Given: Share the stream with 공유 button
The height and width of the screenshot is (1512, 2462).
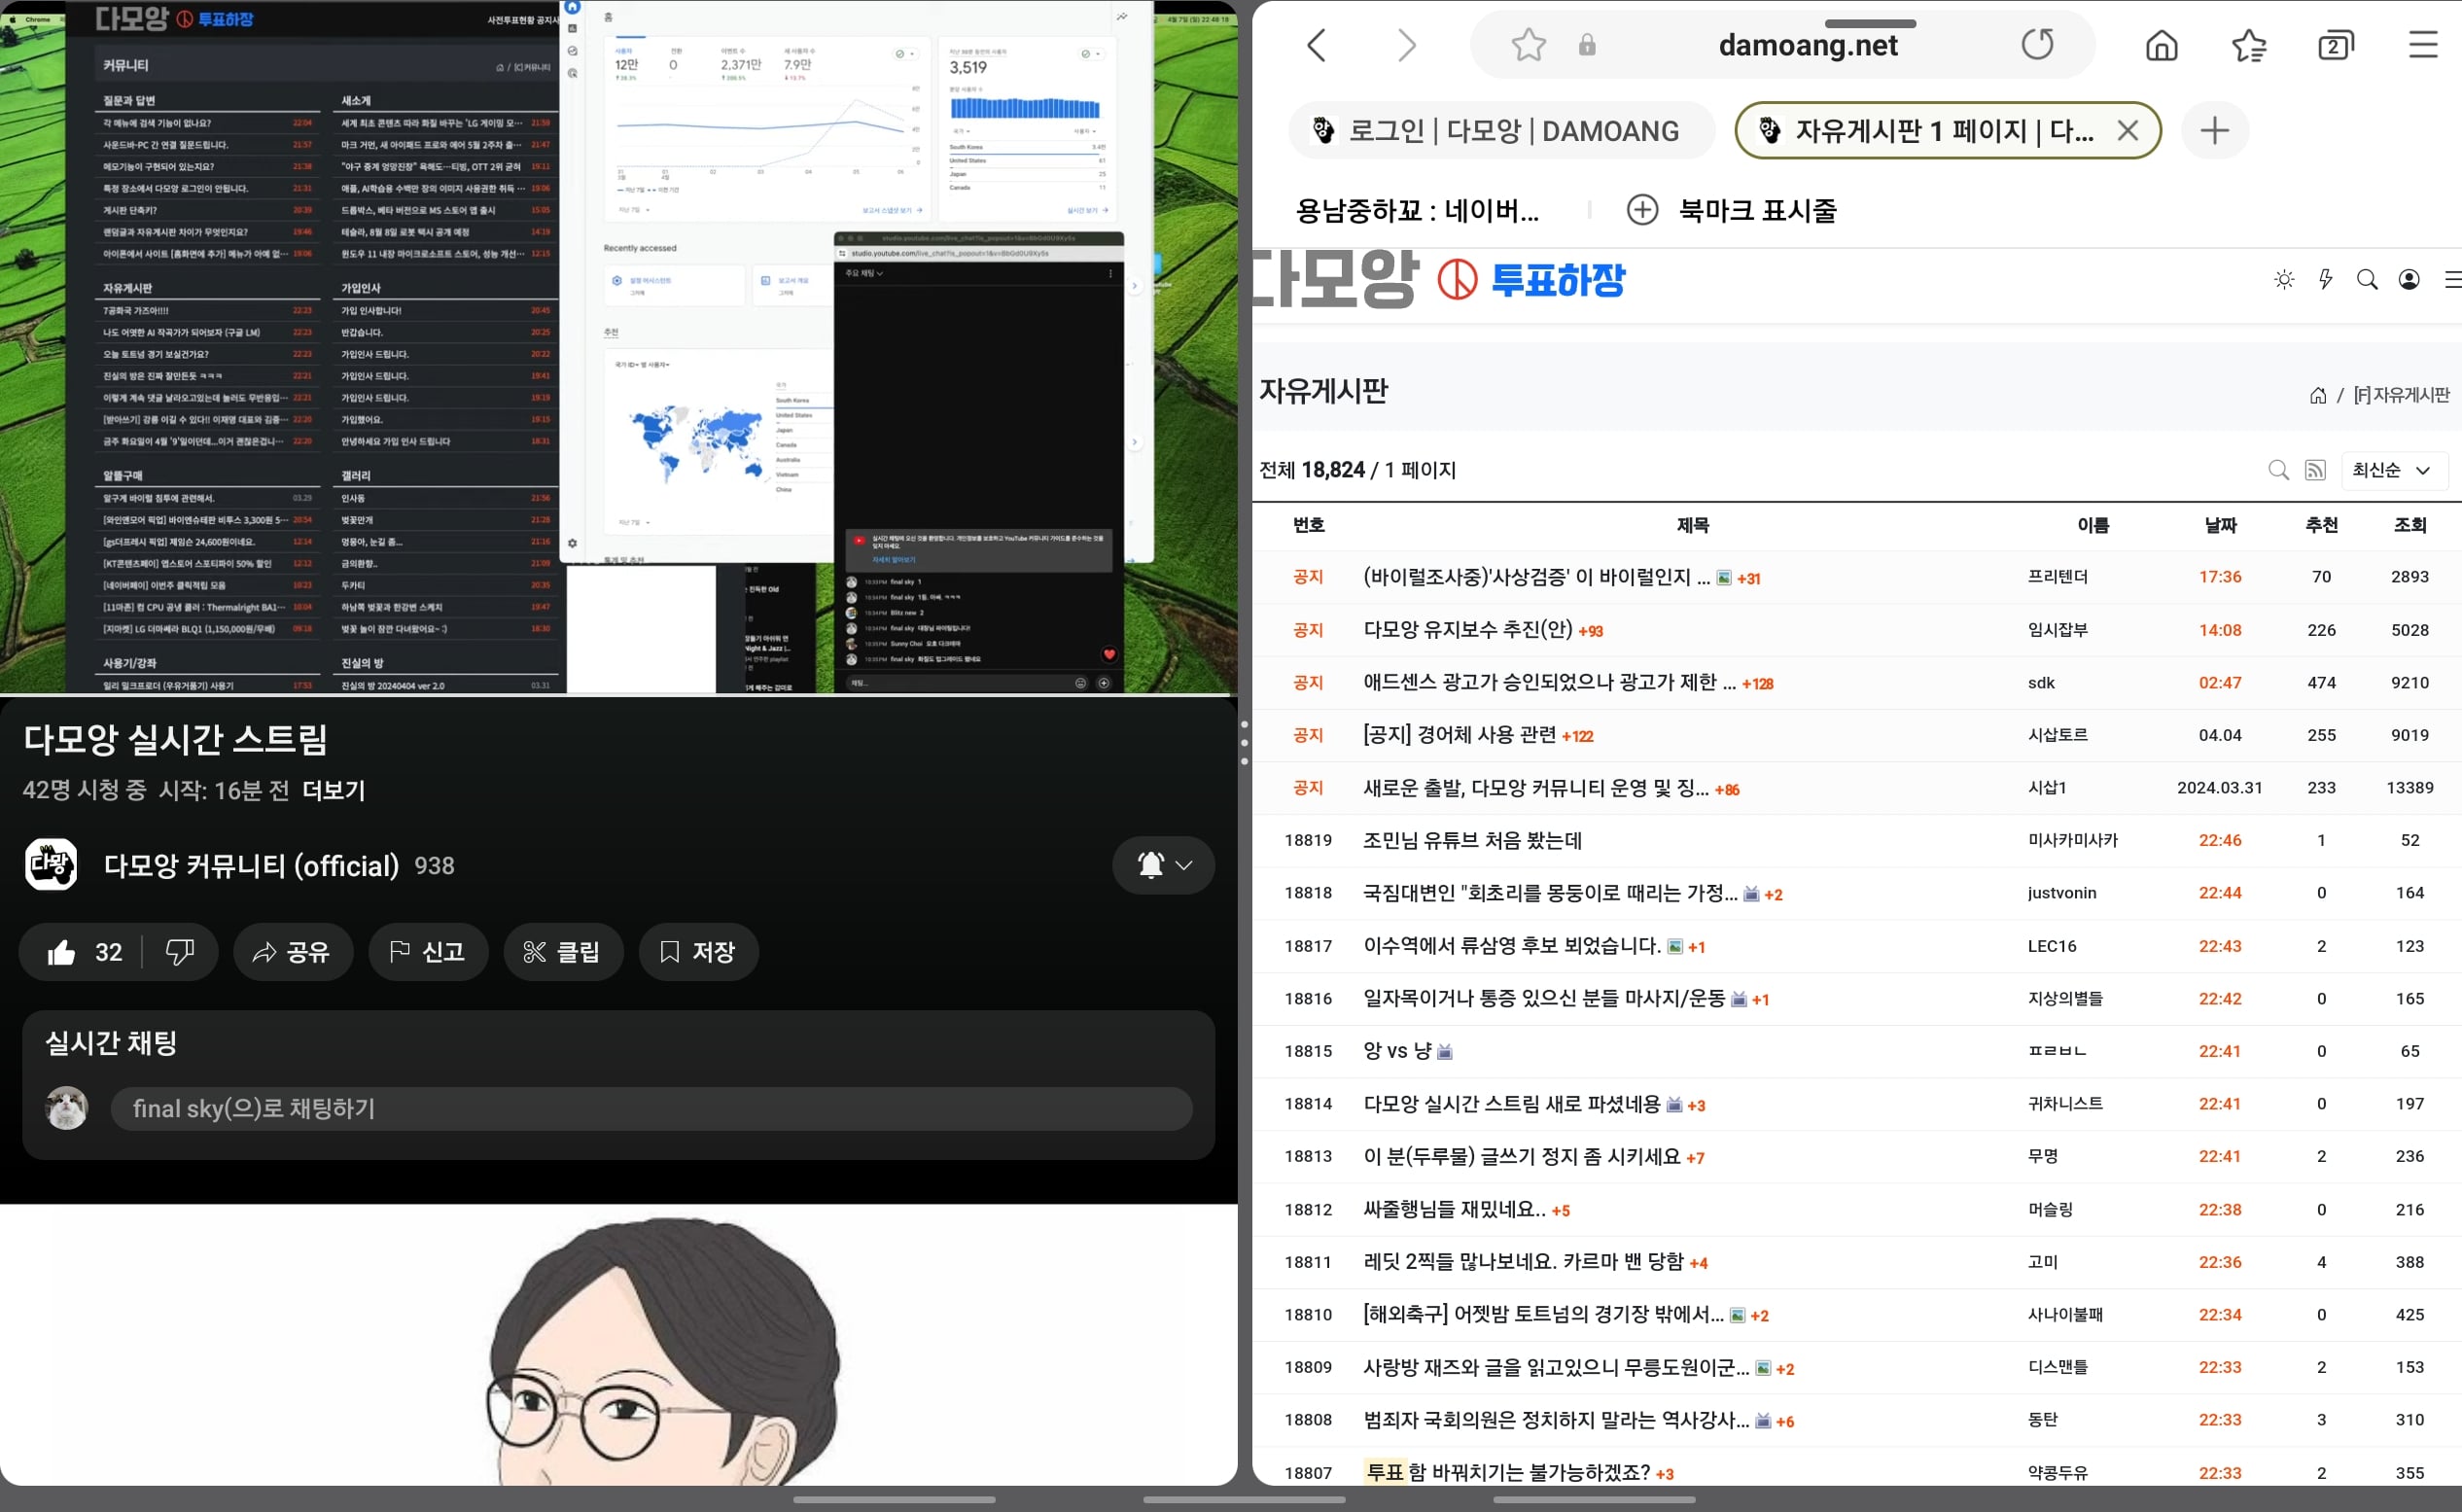Looking at the screenshot, I should pyautogui.click(x=291, y=951).
